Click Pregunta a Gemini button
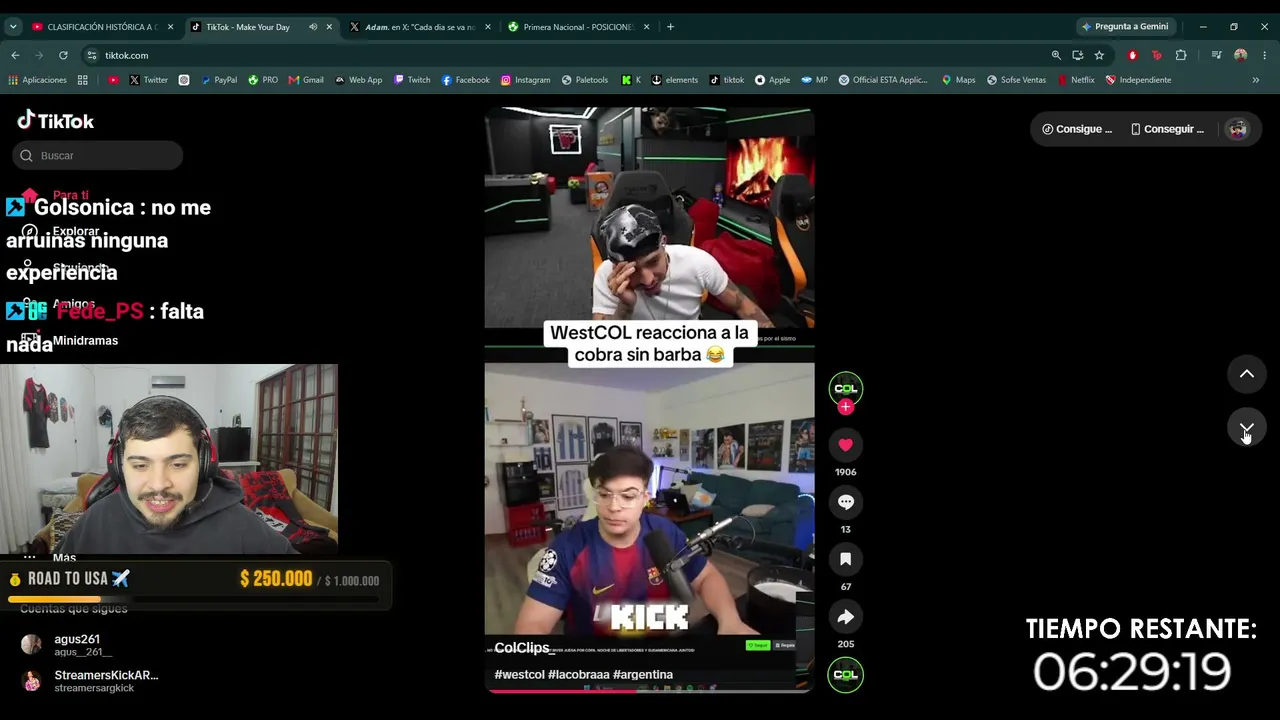 pos(1125,27)
